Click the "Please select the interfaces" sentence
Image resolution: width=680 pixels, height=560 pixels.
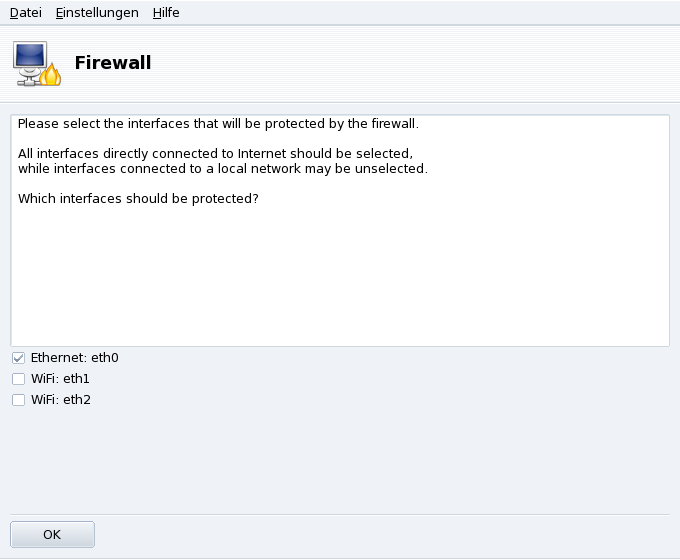[218, 125]
